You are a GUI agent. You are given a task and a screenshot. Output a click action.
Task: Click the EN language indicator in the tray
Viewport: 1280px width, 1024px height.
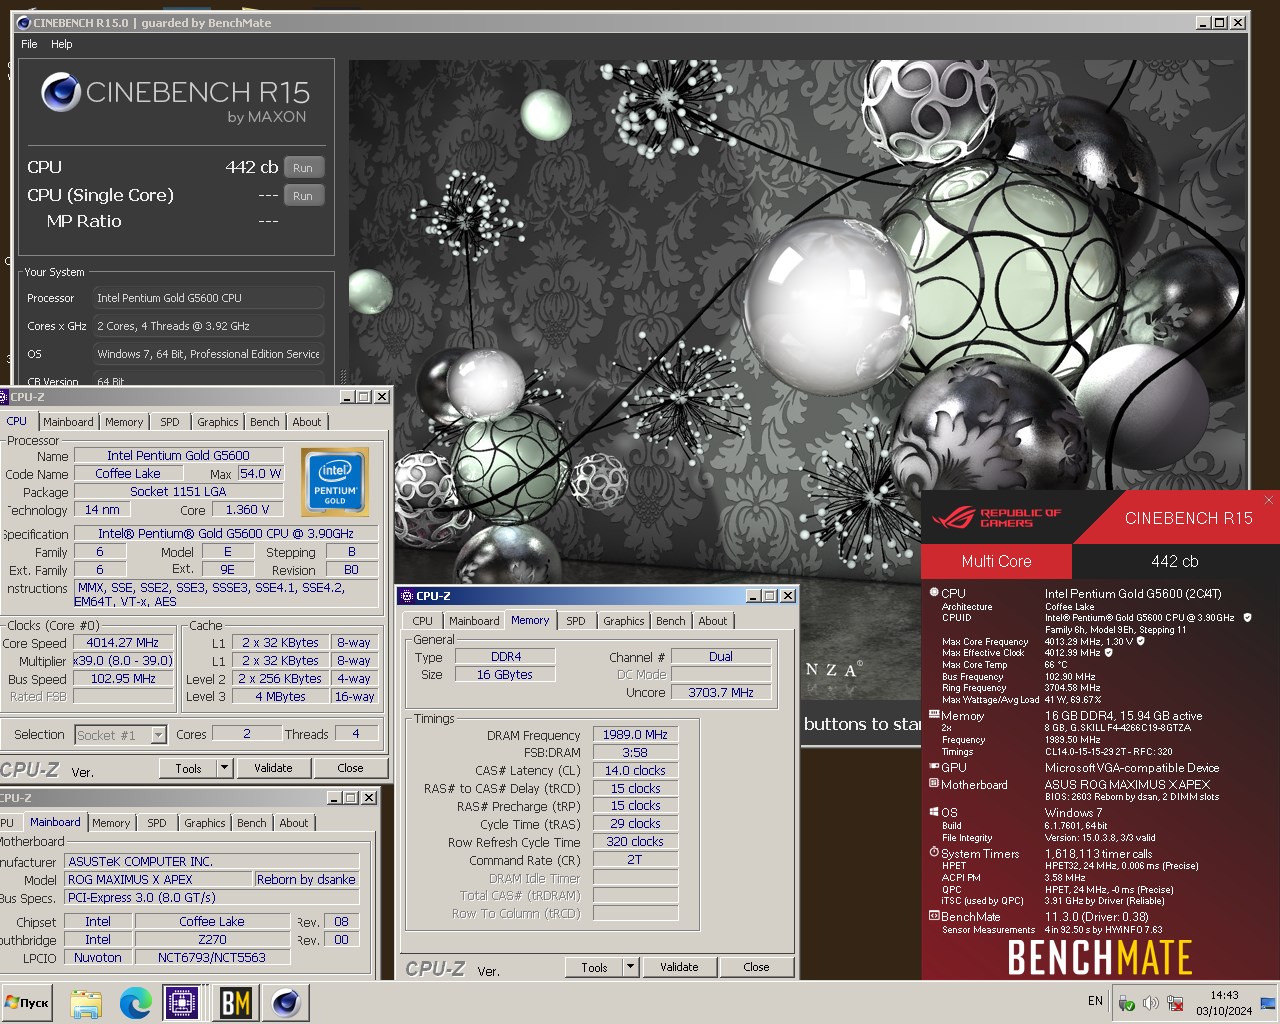[x=1095, y=1001]
